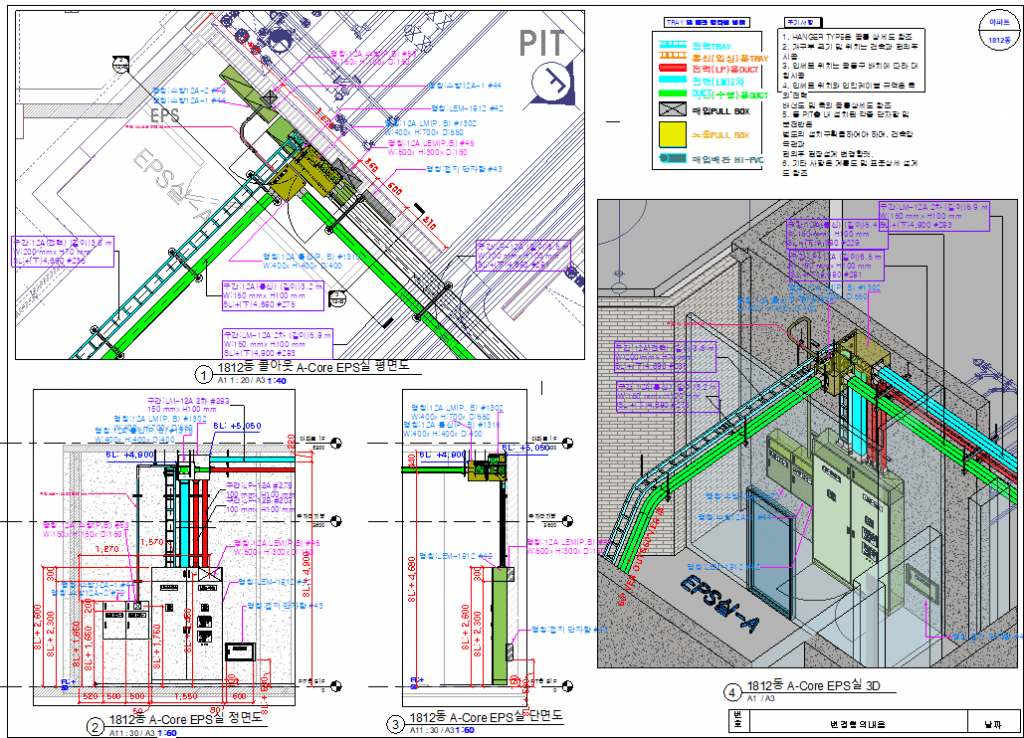This screenshot has height=738, width=1024.
Task: Select the 매입PULL BOX crossed-box legend symbol
Action: coord(672,109)
